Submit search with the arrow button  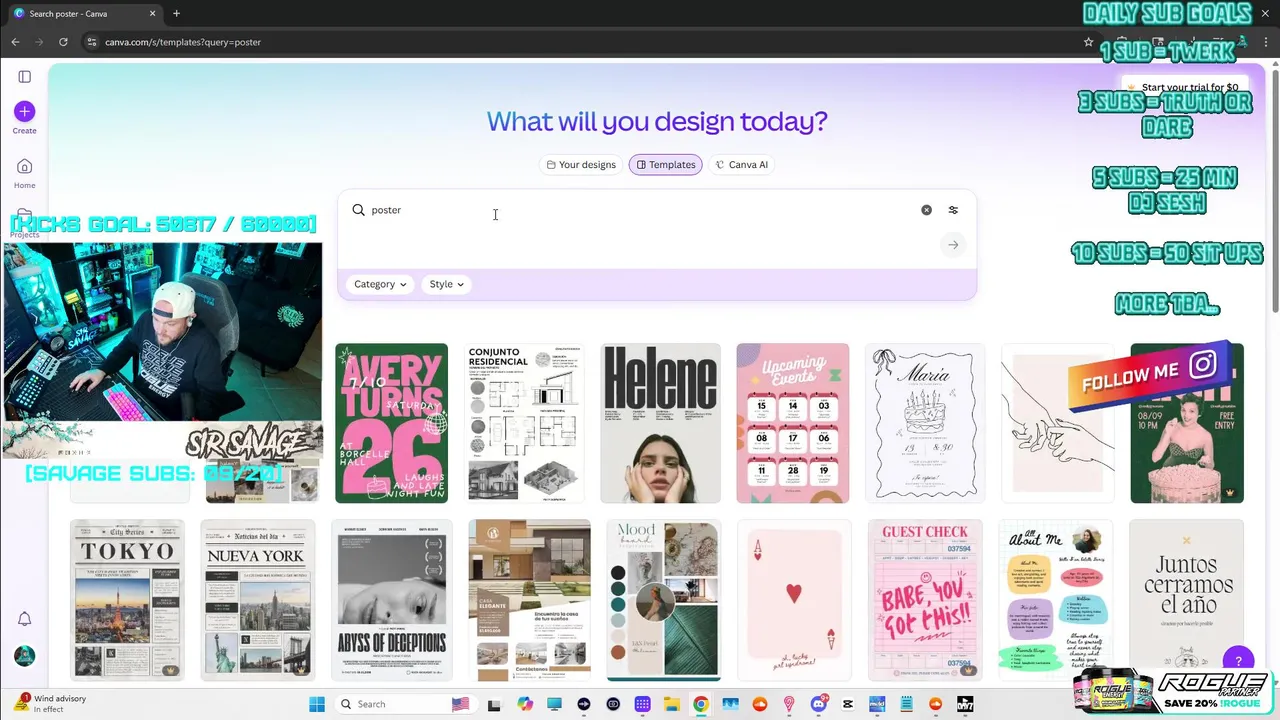(953, 245)
